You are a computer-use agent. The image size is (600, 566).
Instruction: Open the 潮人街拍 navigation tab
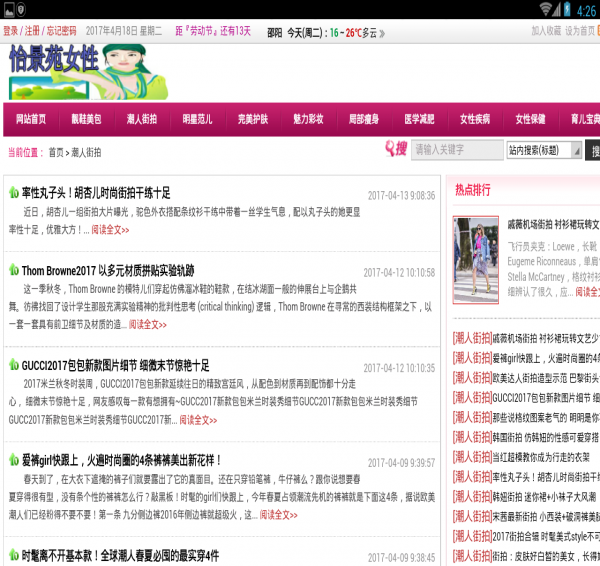coord(142,119)
